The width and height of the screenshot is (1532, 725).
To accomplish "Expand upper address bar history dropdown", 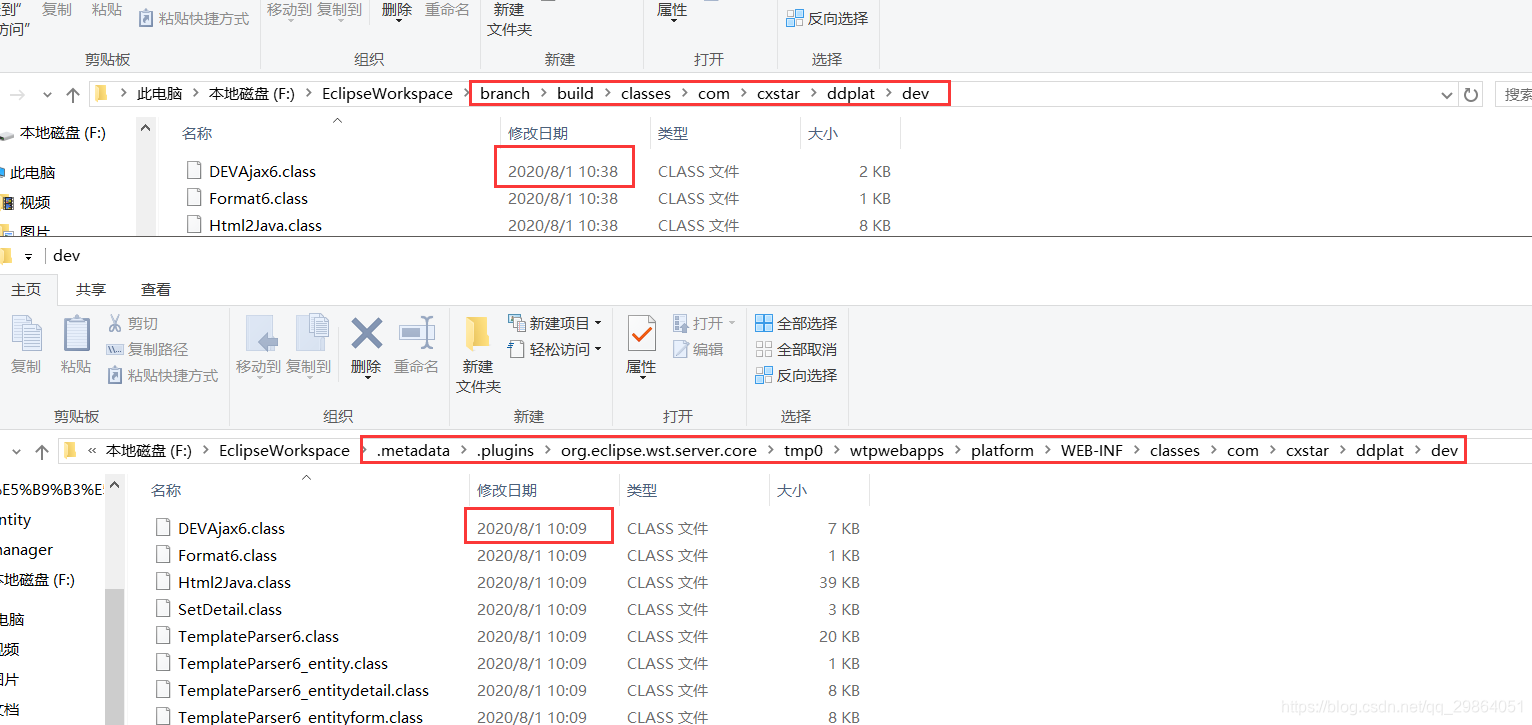I will (1447, 95).
